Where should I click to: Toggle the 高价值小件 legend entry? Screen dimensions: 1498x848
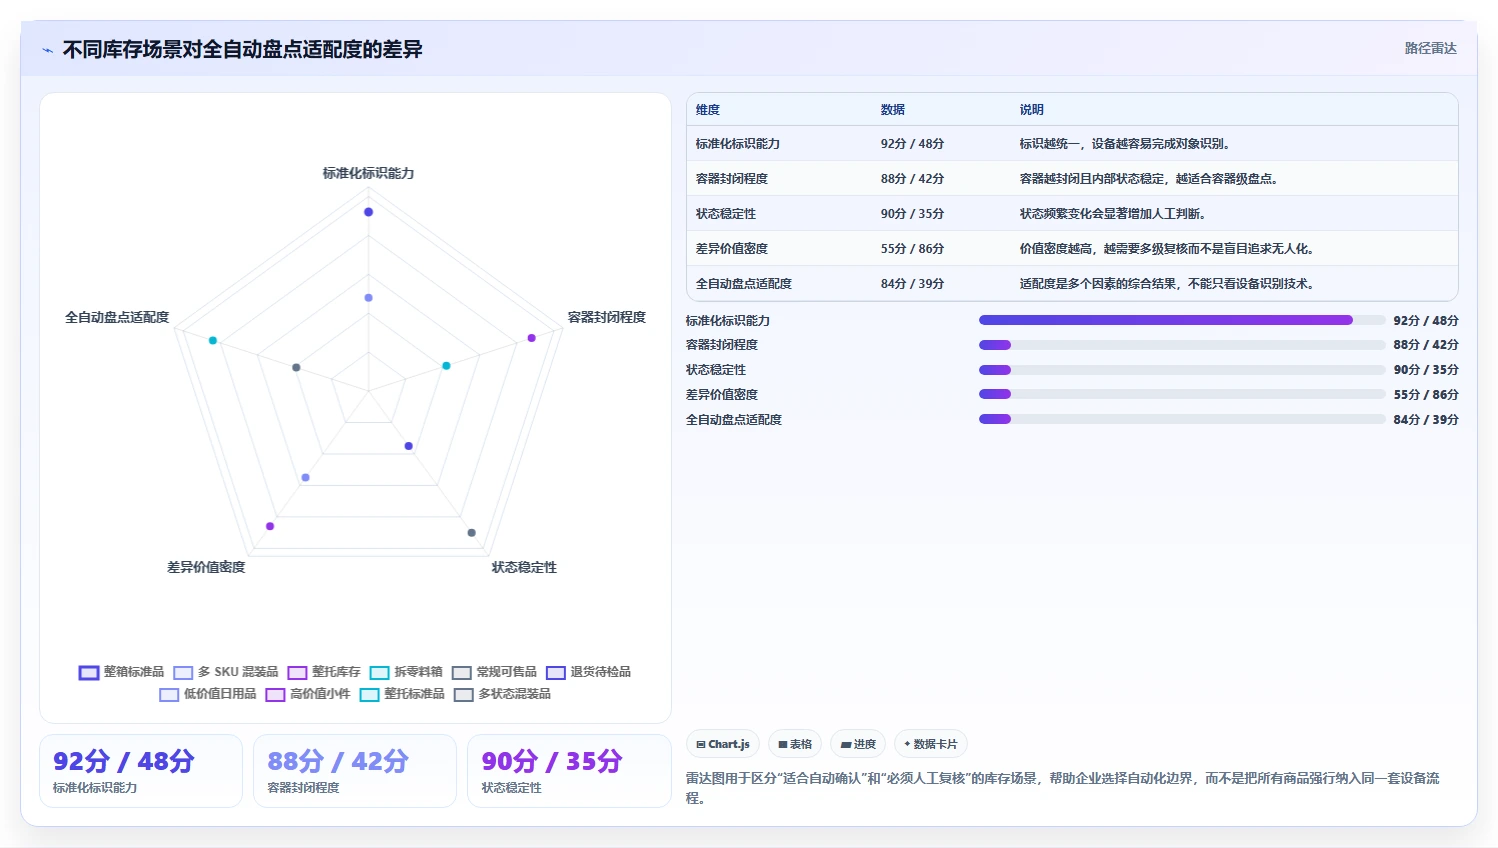[x=308, y=694]
